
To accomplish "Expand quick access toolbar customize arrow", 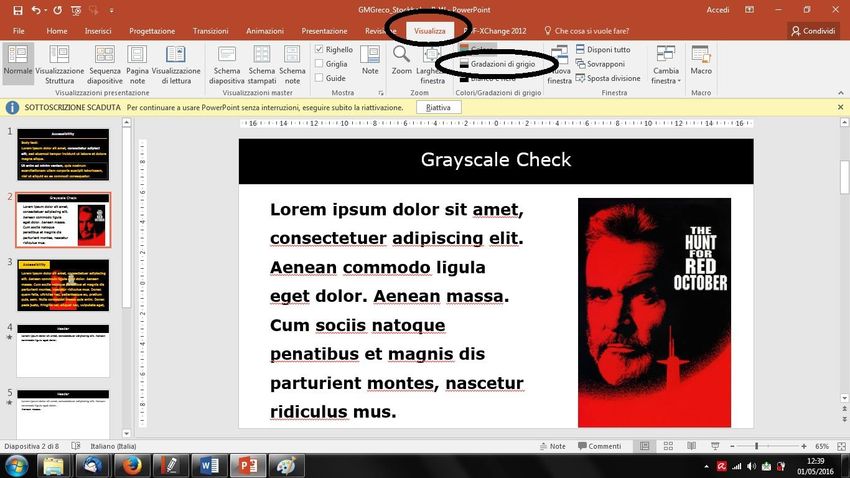I will tap(112, 10).
